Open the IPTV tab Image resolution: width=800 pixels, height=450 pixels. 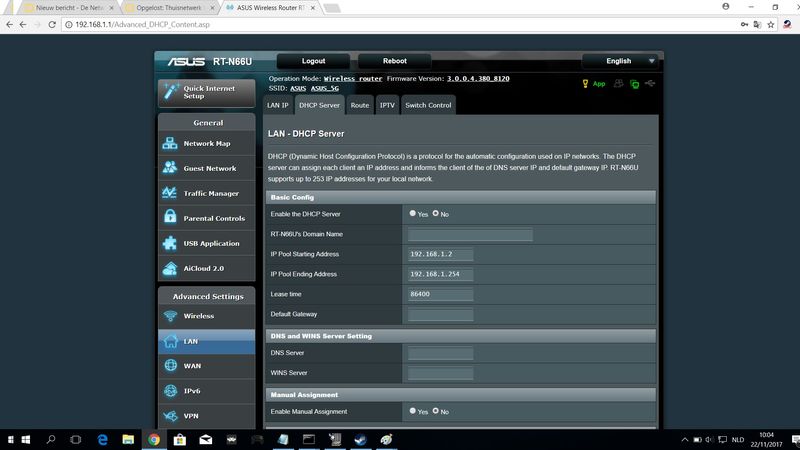click(387, 105)
